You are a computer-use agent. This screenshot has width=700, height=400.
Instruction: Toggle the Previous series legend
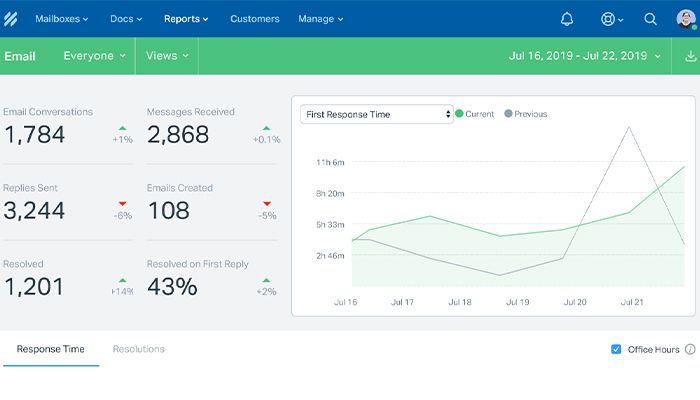click(x=526, y=114)
